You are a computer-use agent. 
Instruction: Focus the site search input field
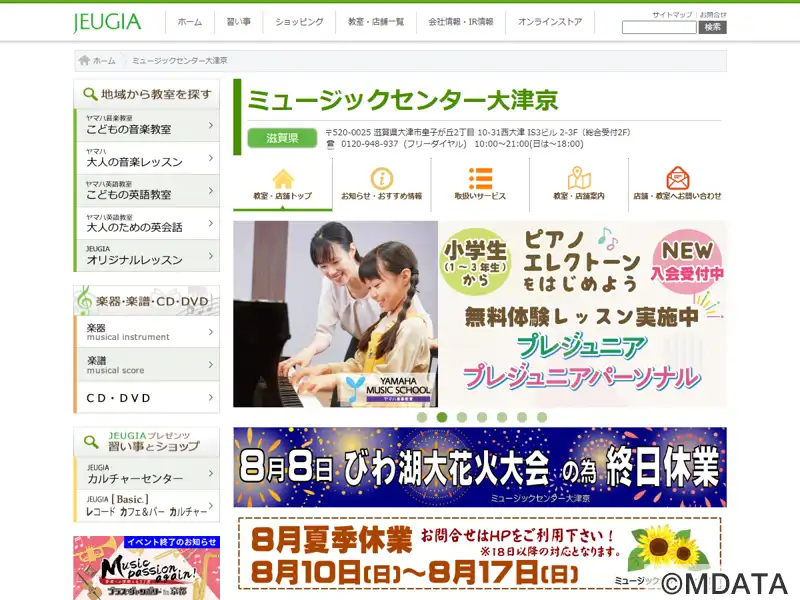659,28
